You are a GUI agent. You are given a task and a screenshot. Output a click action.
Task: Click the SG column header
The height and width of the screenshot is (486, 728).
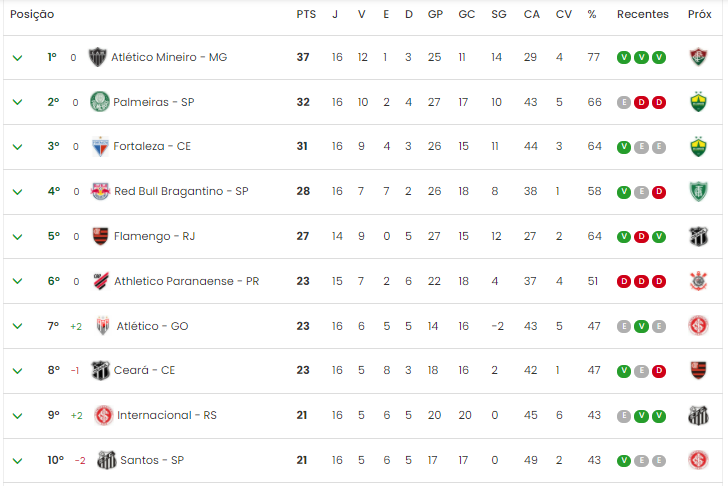[499, 14]
